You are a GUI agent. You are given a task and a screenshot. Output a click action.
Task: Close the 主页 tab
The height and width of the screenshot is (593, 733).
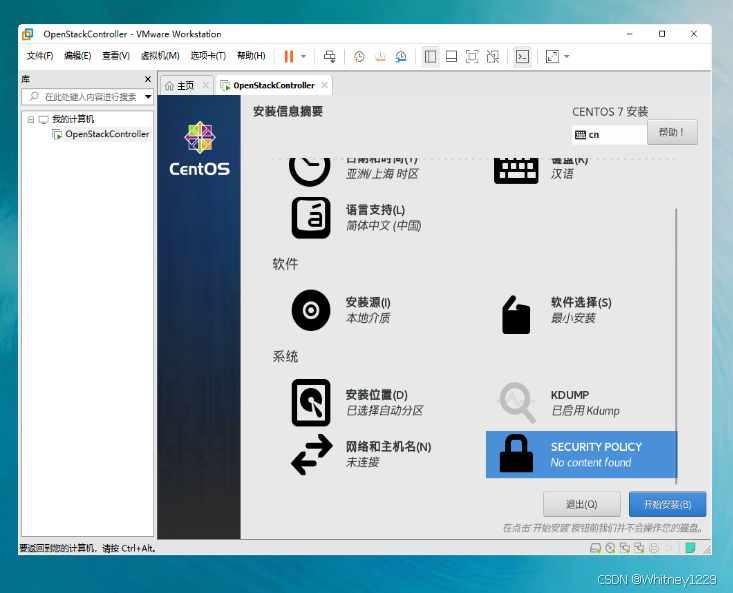205,85
